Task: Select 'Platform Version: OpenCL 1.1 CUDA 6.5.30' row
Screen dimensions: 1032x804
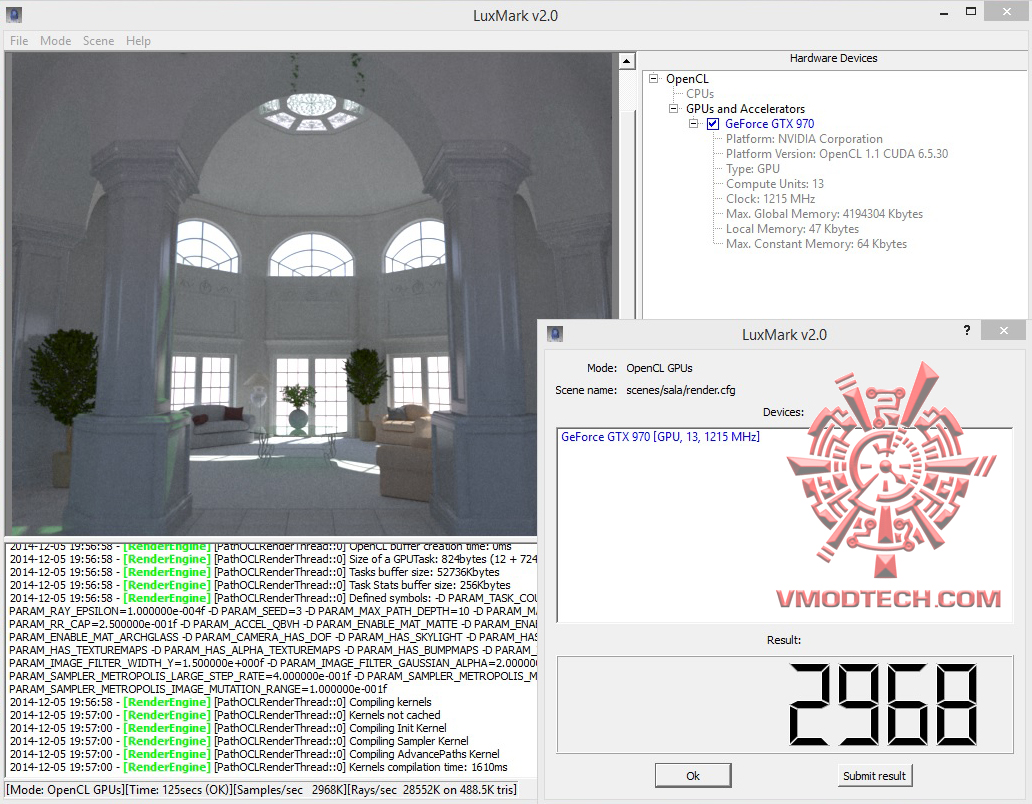Action: pyautogui.click(x=837, y=154)
